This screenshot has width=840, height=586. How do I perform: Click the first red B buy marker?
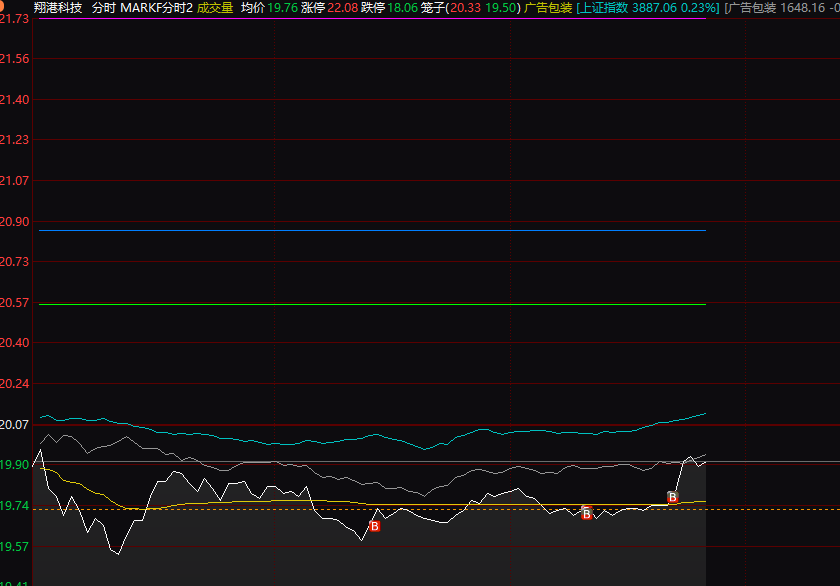coord(375,526)
